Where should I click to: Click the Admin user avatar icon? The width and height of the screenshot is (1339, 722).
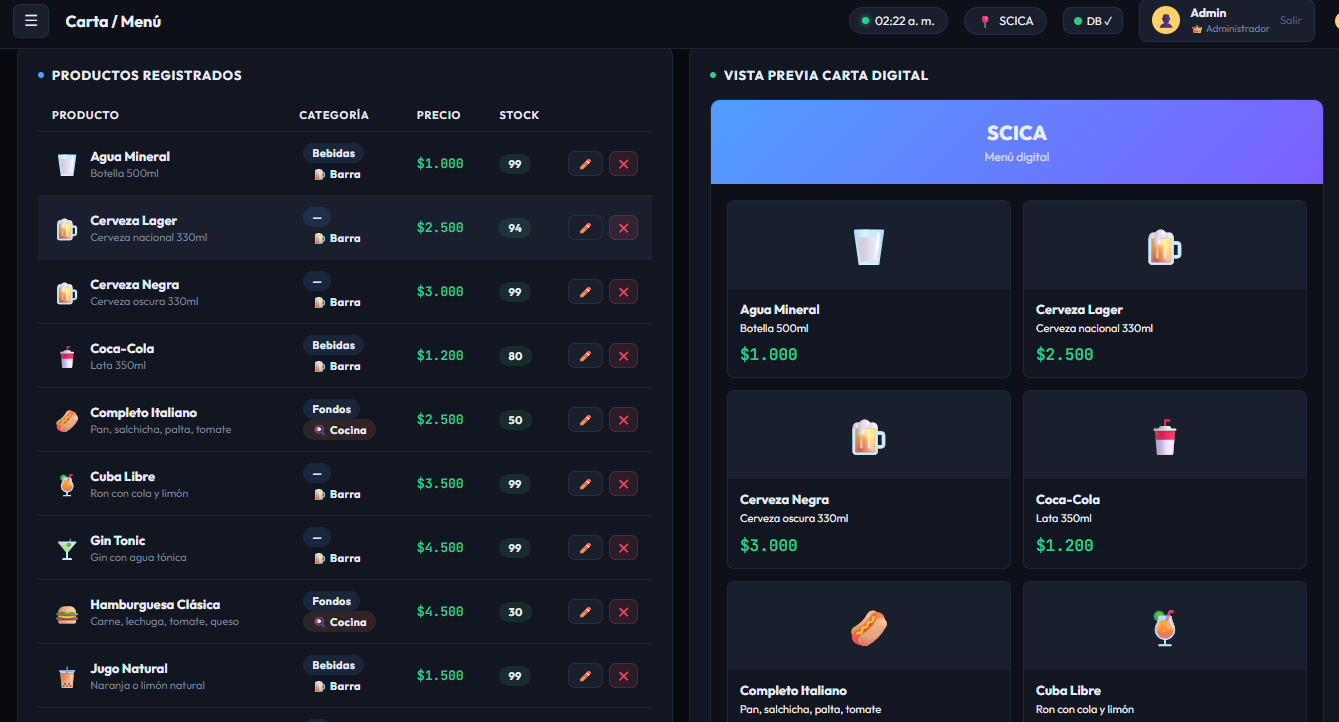click(1165, 20)
